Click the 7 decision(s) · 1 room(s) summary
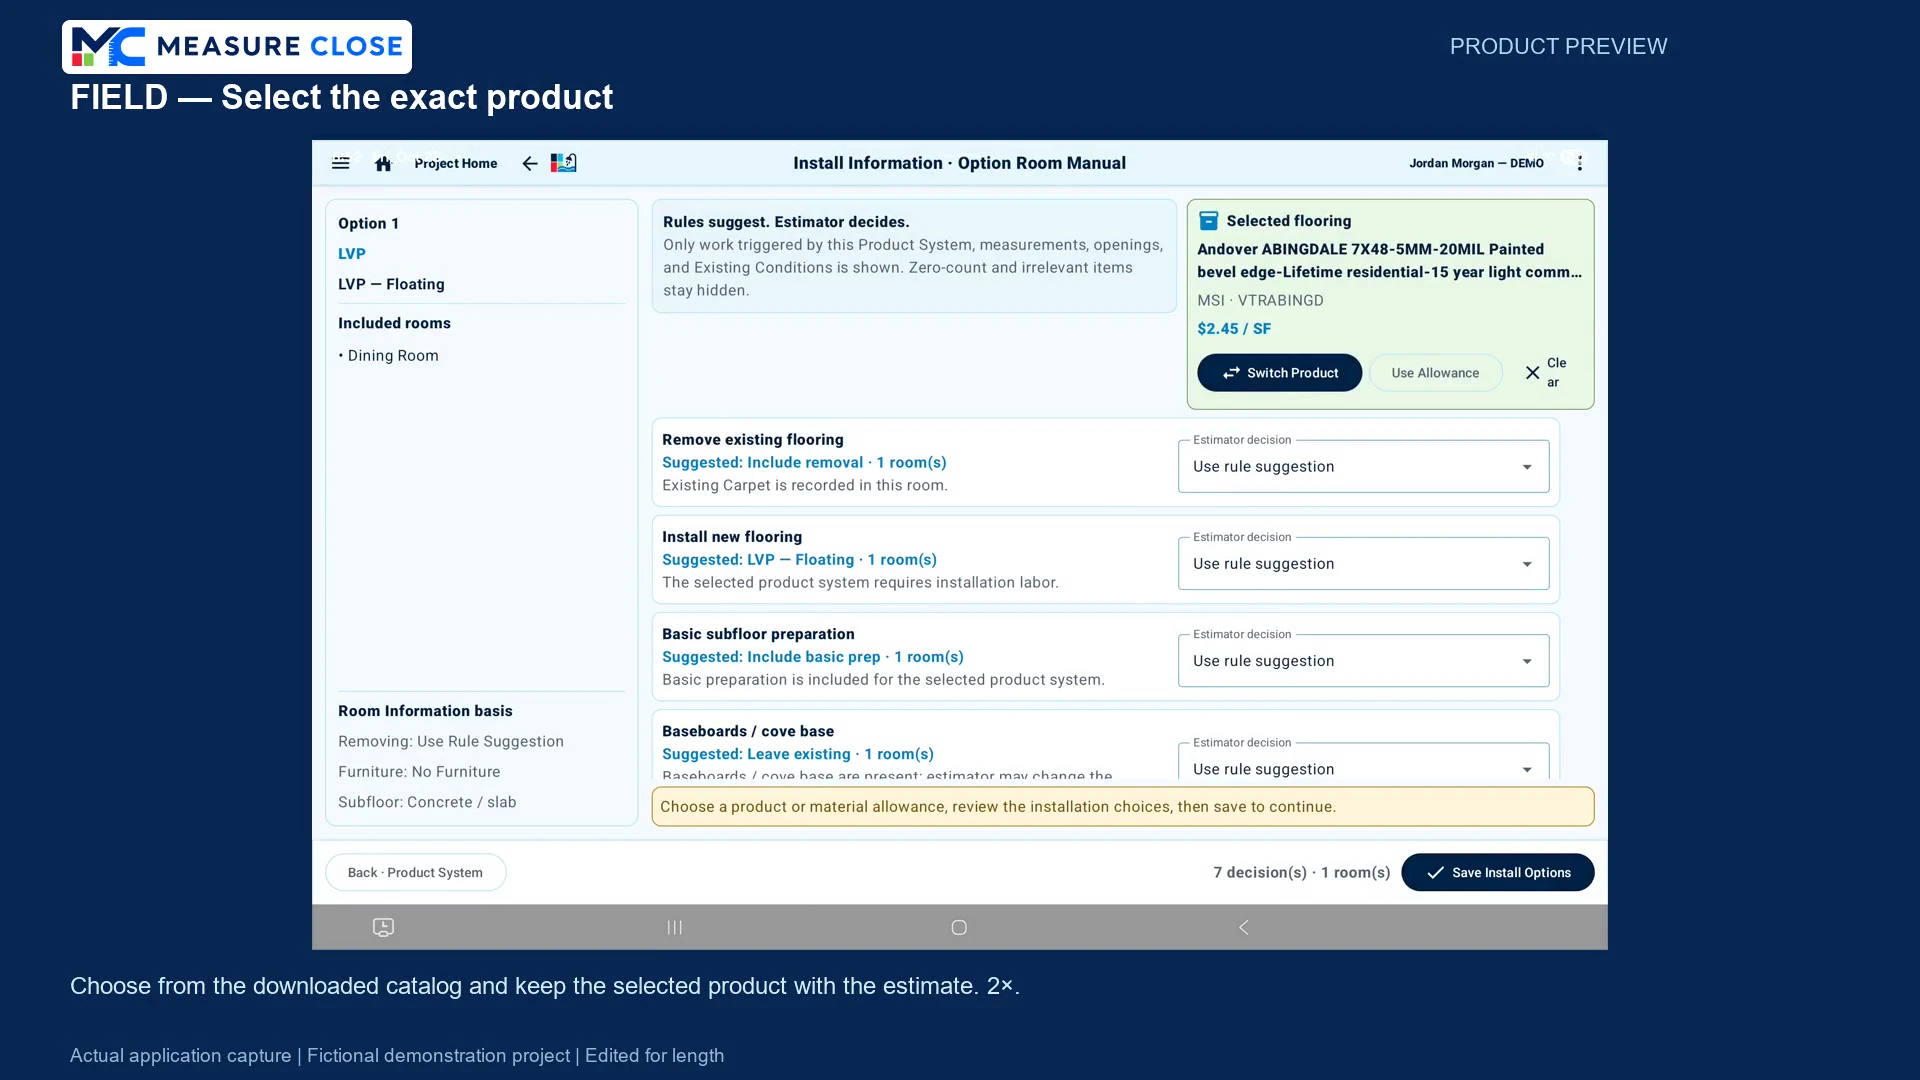 [1302, 873]
